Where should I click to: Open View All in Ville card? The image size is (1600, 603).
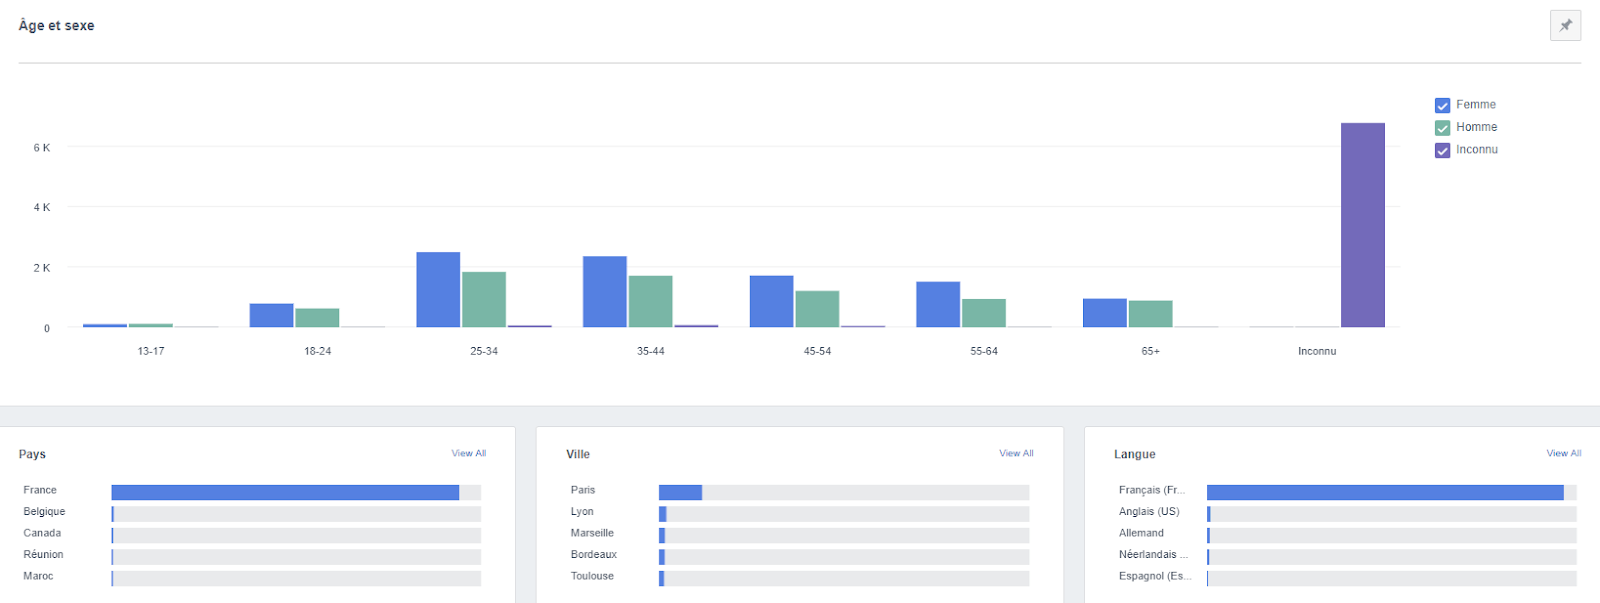coord(1016,453)
